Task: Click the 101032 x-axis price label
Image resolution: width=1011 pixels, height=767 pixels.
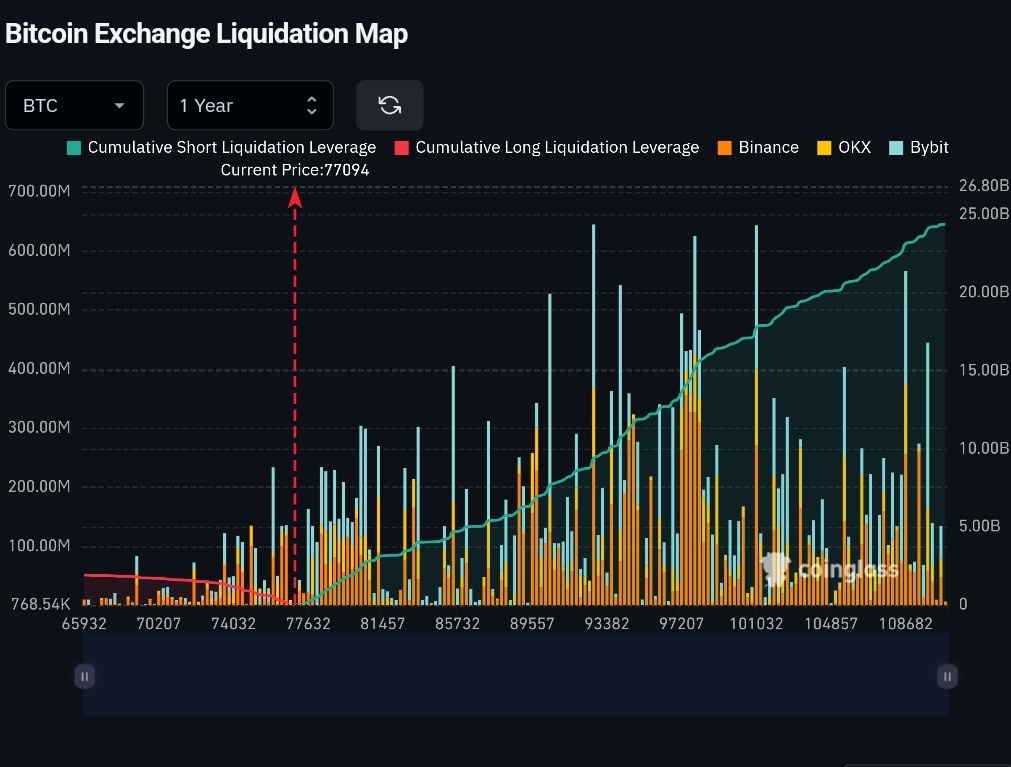Action: tap(756, 623)
